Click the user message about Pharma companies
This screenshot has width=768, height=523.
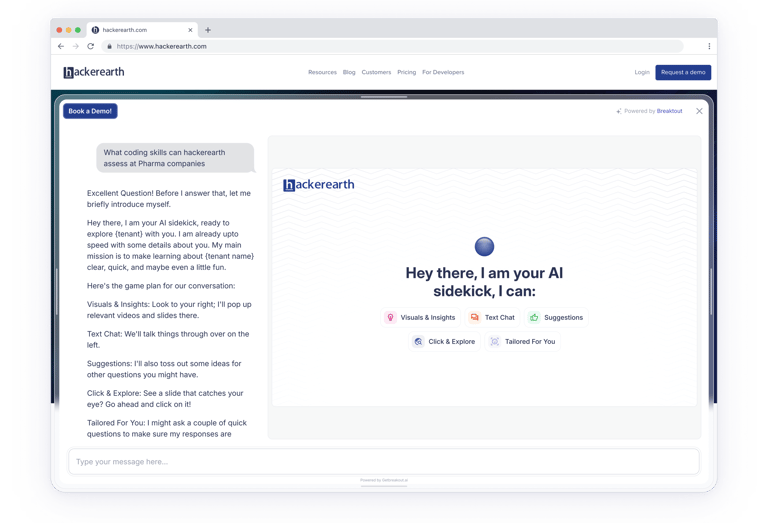pyautogui.click(x=175, y=158)
